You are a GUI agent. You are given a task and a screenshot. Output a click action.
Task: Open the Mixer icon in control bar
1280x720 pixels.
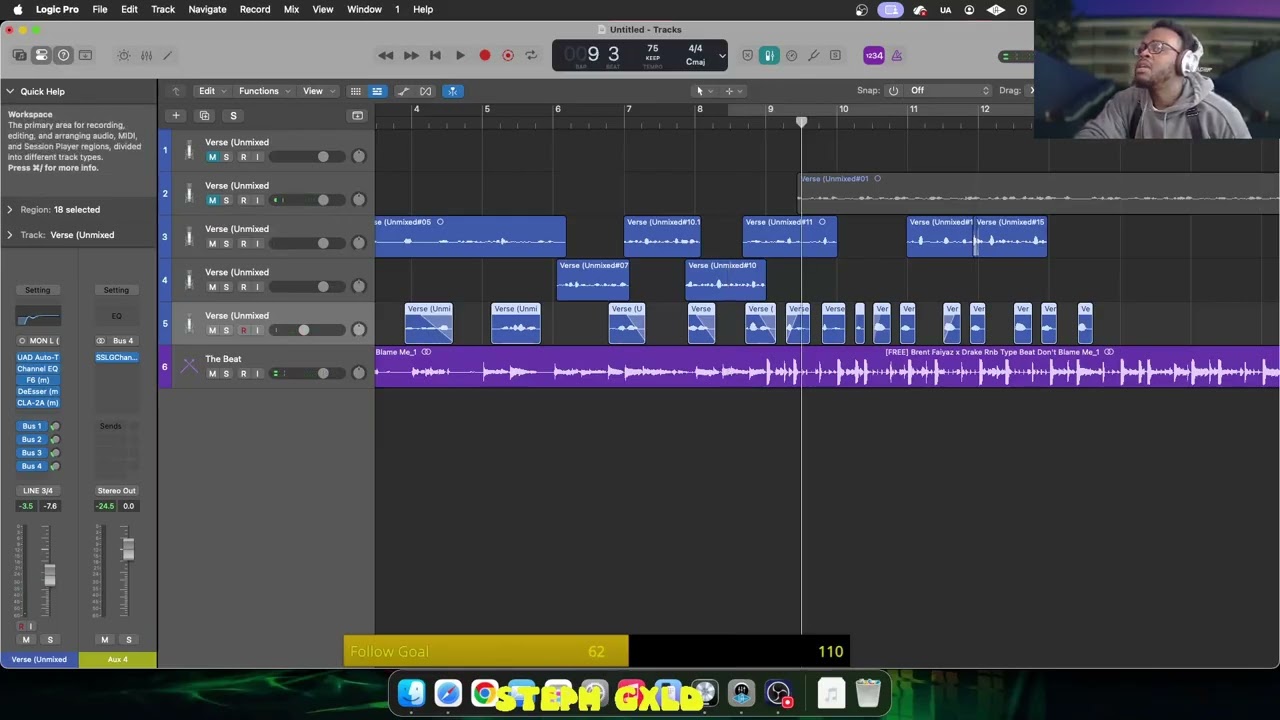tap(146, 55)
